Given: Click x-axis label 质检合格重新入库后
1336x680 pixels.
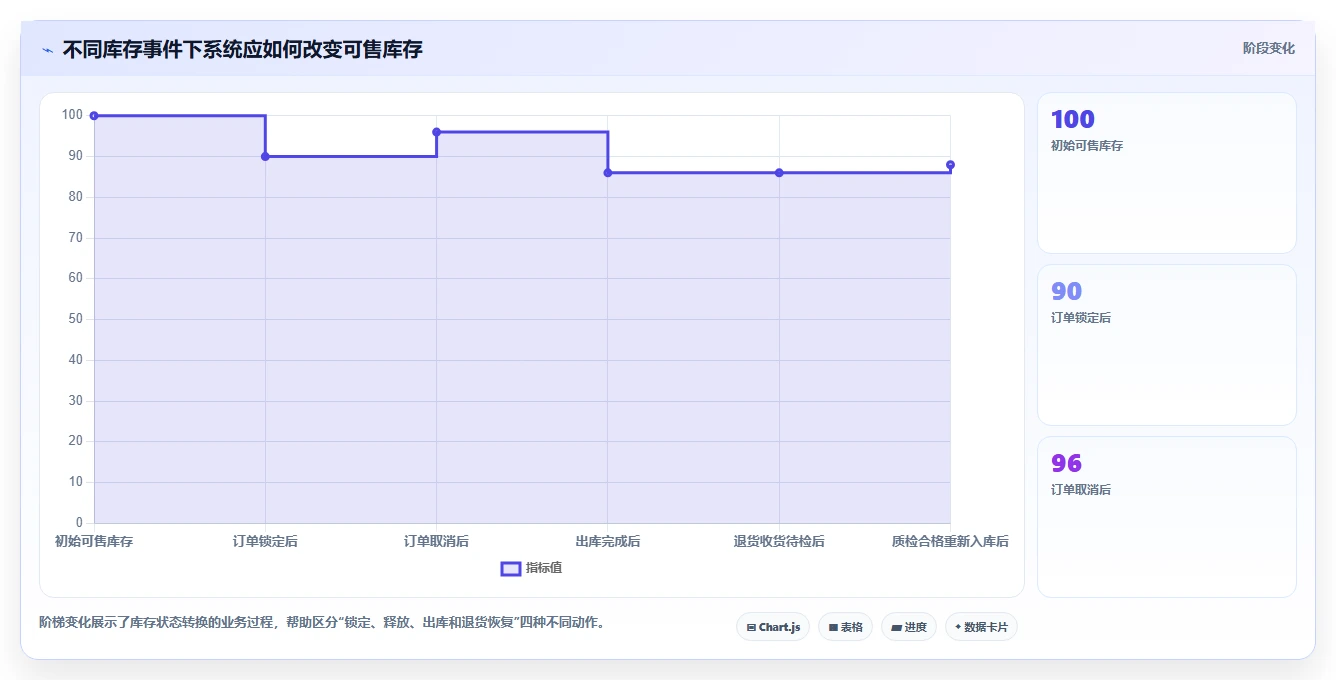Looking at the screenshot, I should pos(950,541).
